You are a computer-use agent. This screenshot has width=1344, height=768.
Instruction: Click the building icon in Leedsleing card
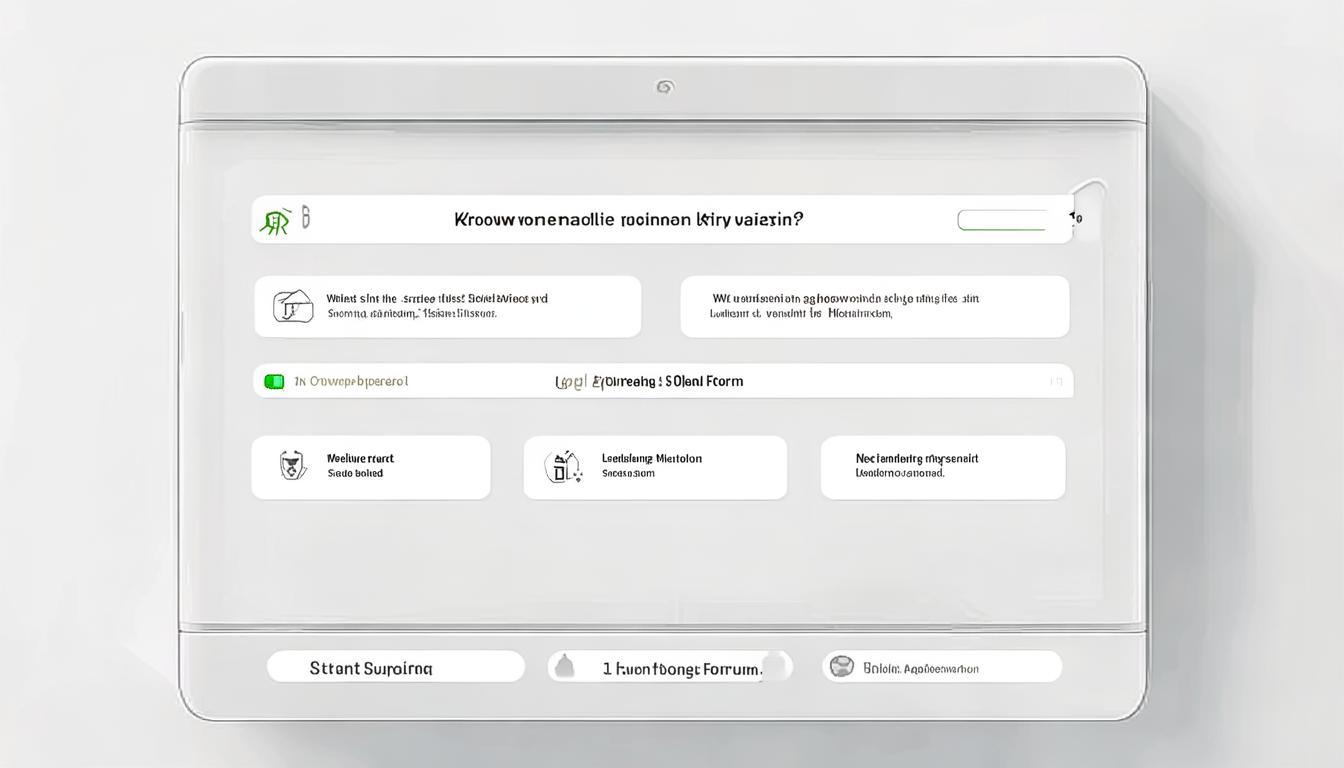click(562, 467)
